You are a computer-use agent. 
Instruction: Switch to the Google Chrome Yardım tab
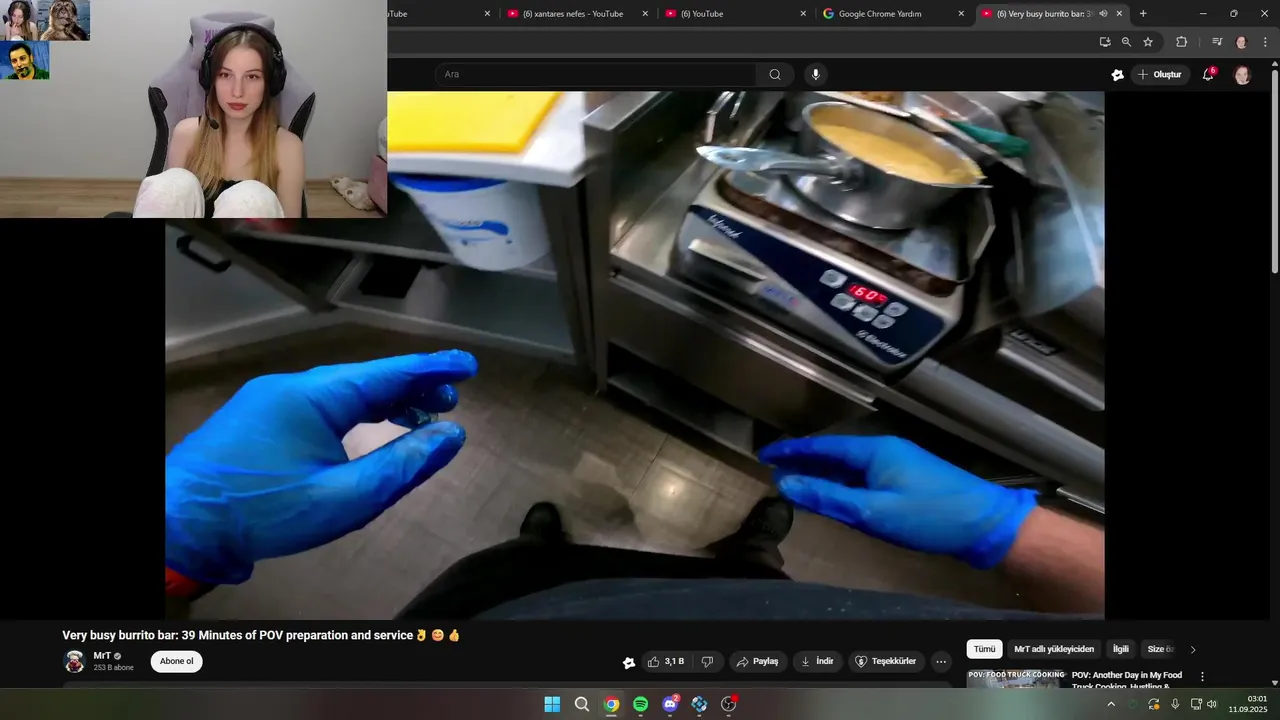892,14
